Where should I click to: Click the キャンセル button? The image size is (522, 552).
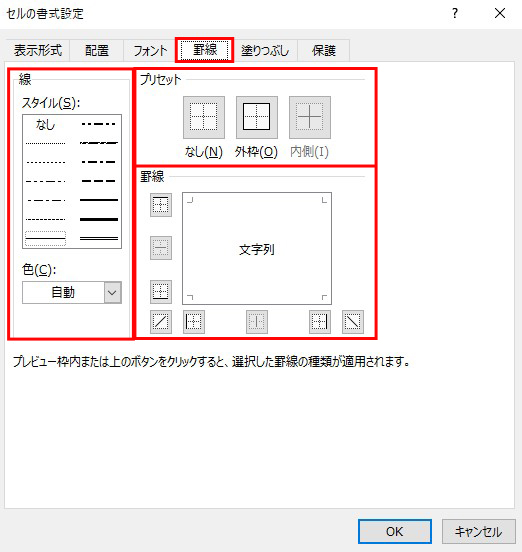pos(478,531)
